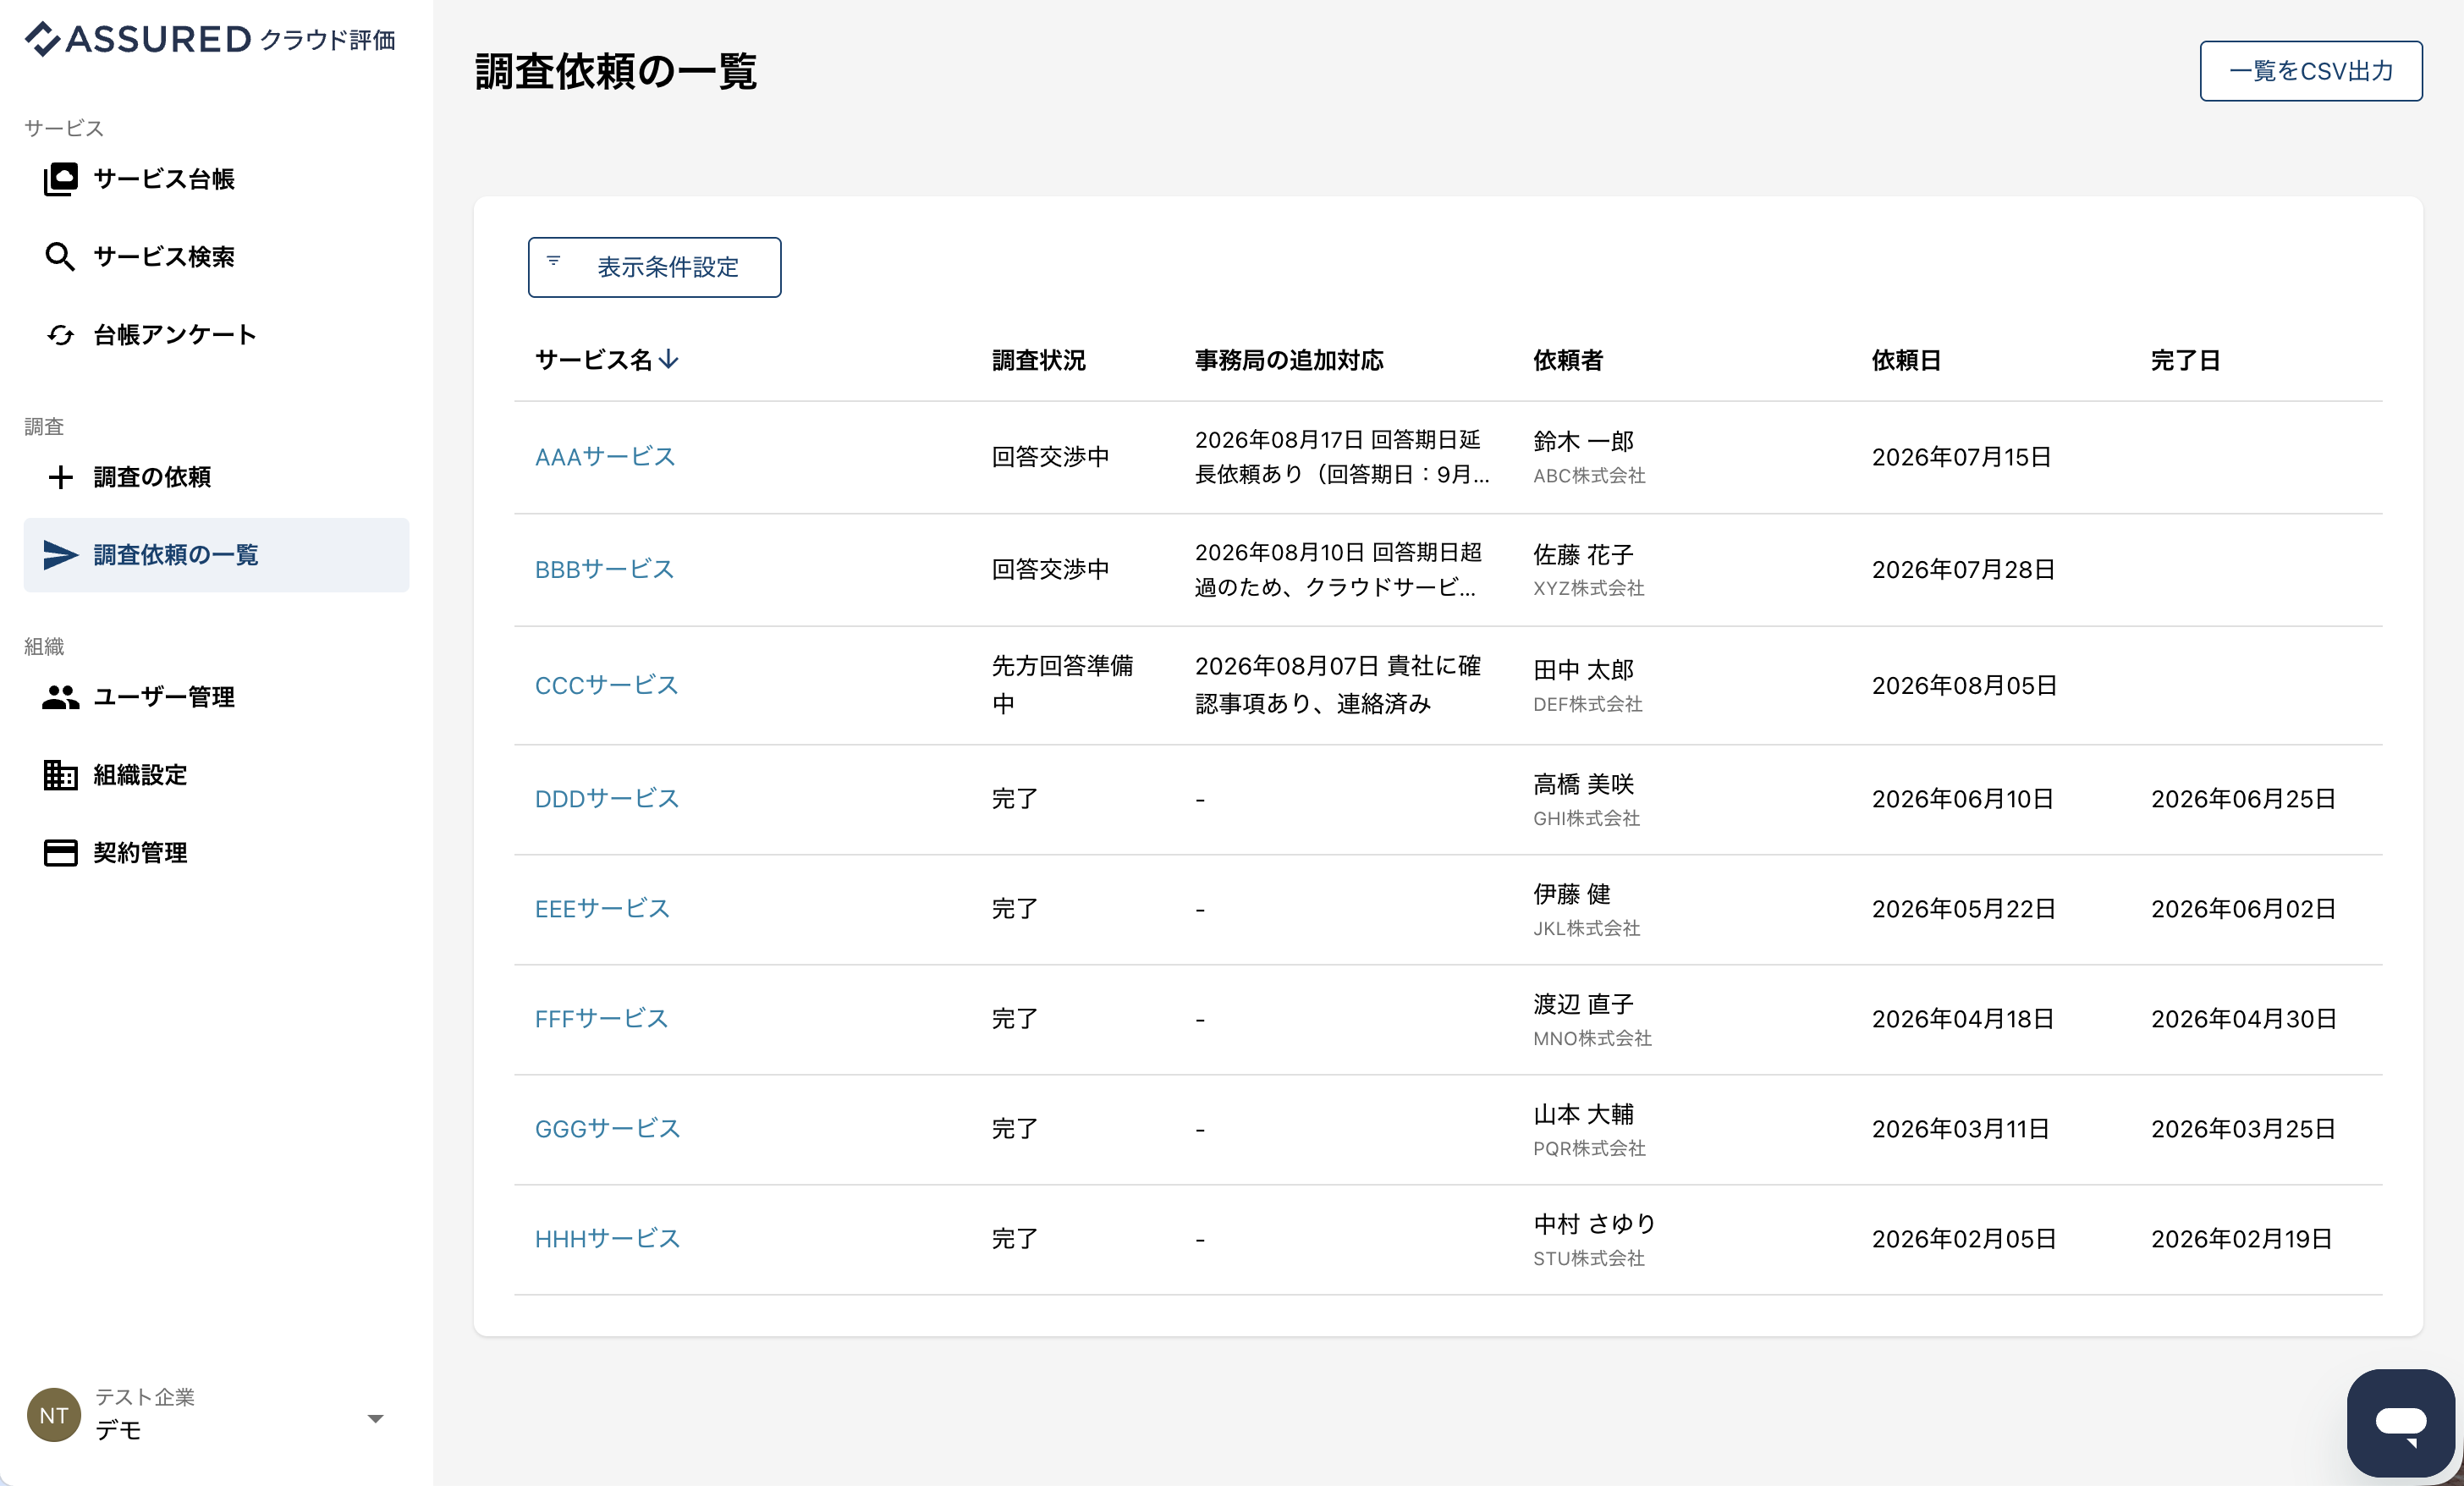Click the 調査依頼の一覧 page heading
The height and width of the screenshot is (1486, 2464).
(x=616, y=72)
